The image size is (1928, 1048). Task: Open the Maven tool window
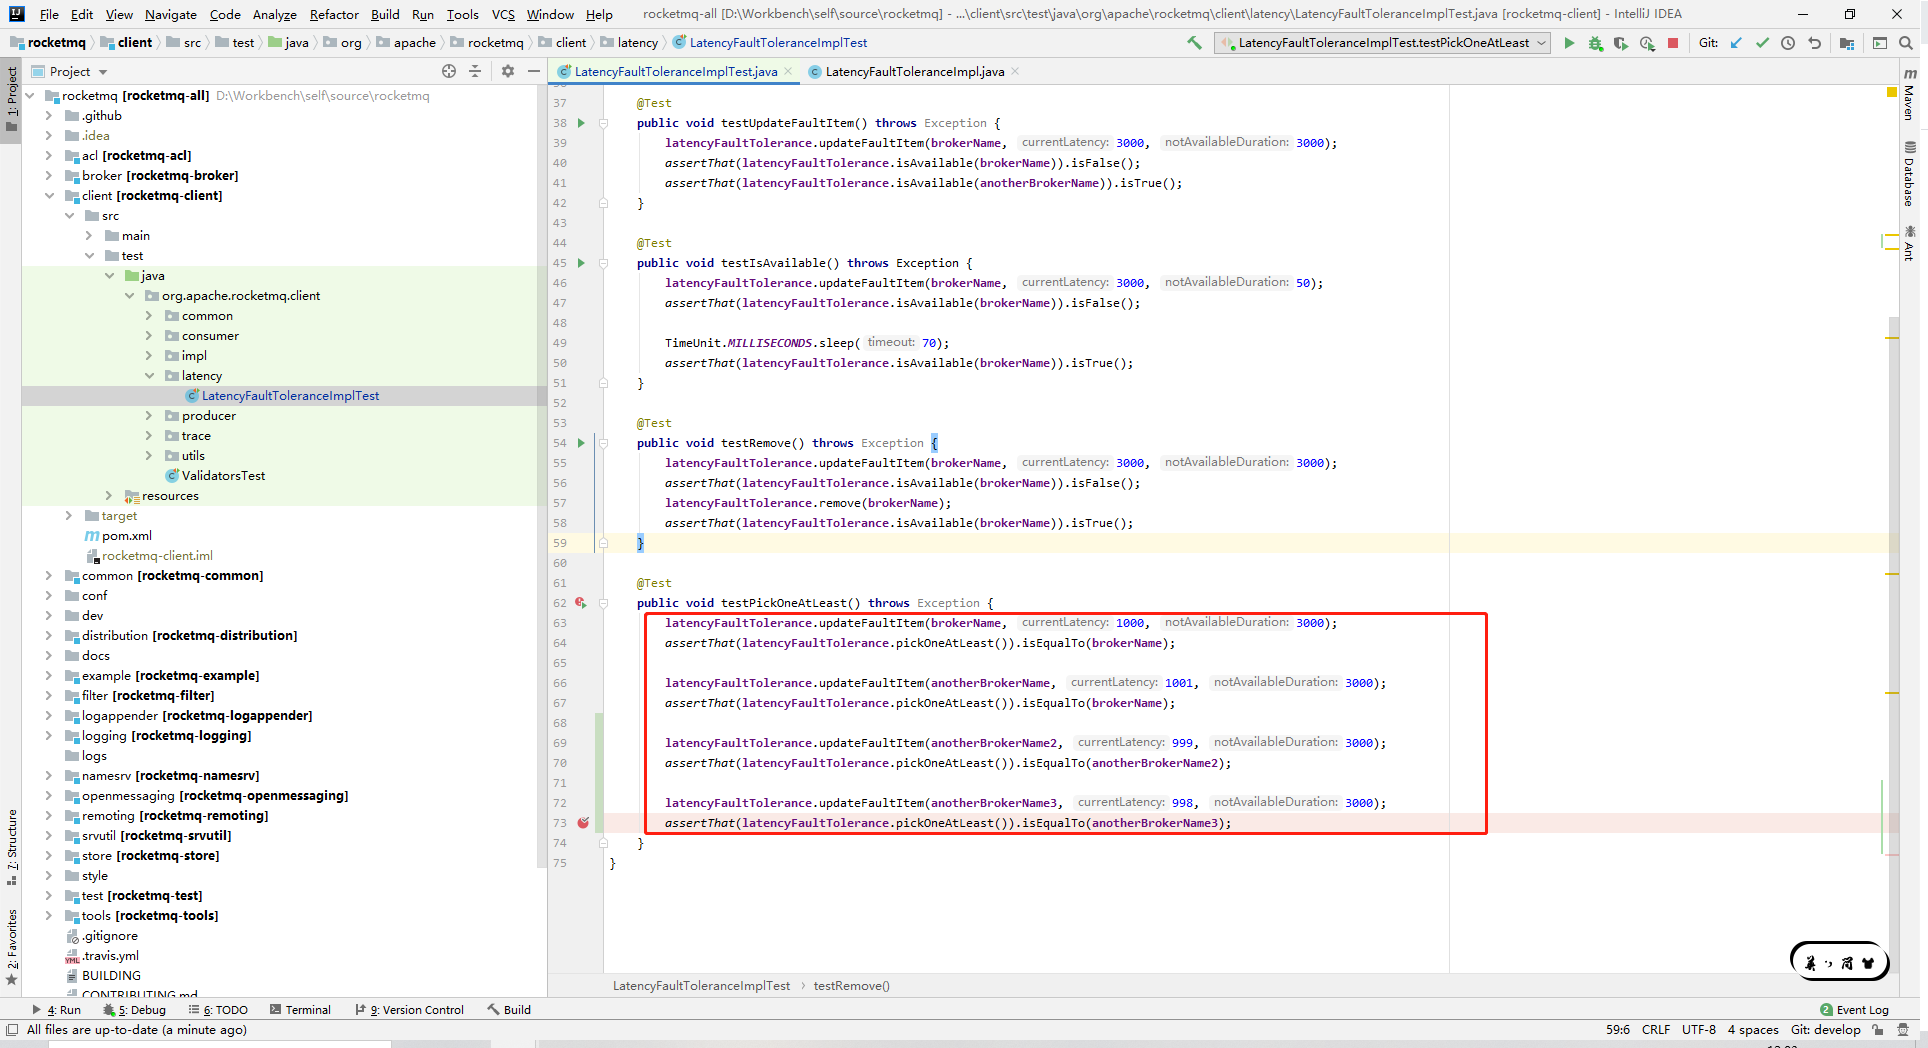tap(1909, 95)
